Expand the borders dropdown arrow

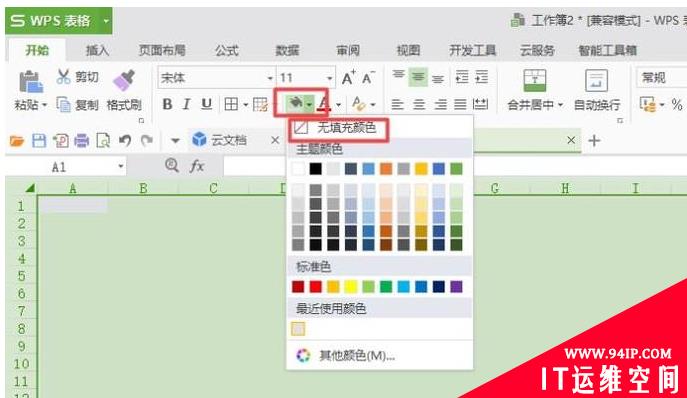pos(245,105)
